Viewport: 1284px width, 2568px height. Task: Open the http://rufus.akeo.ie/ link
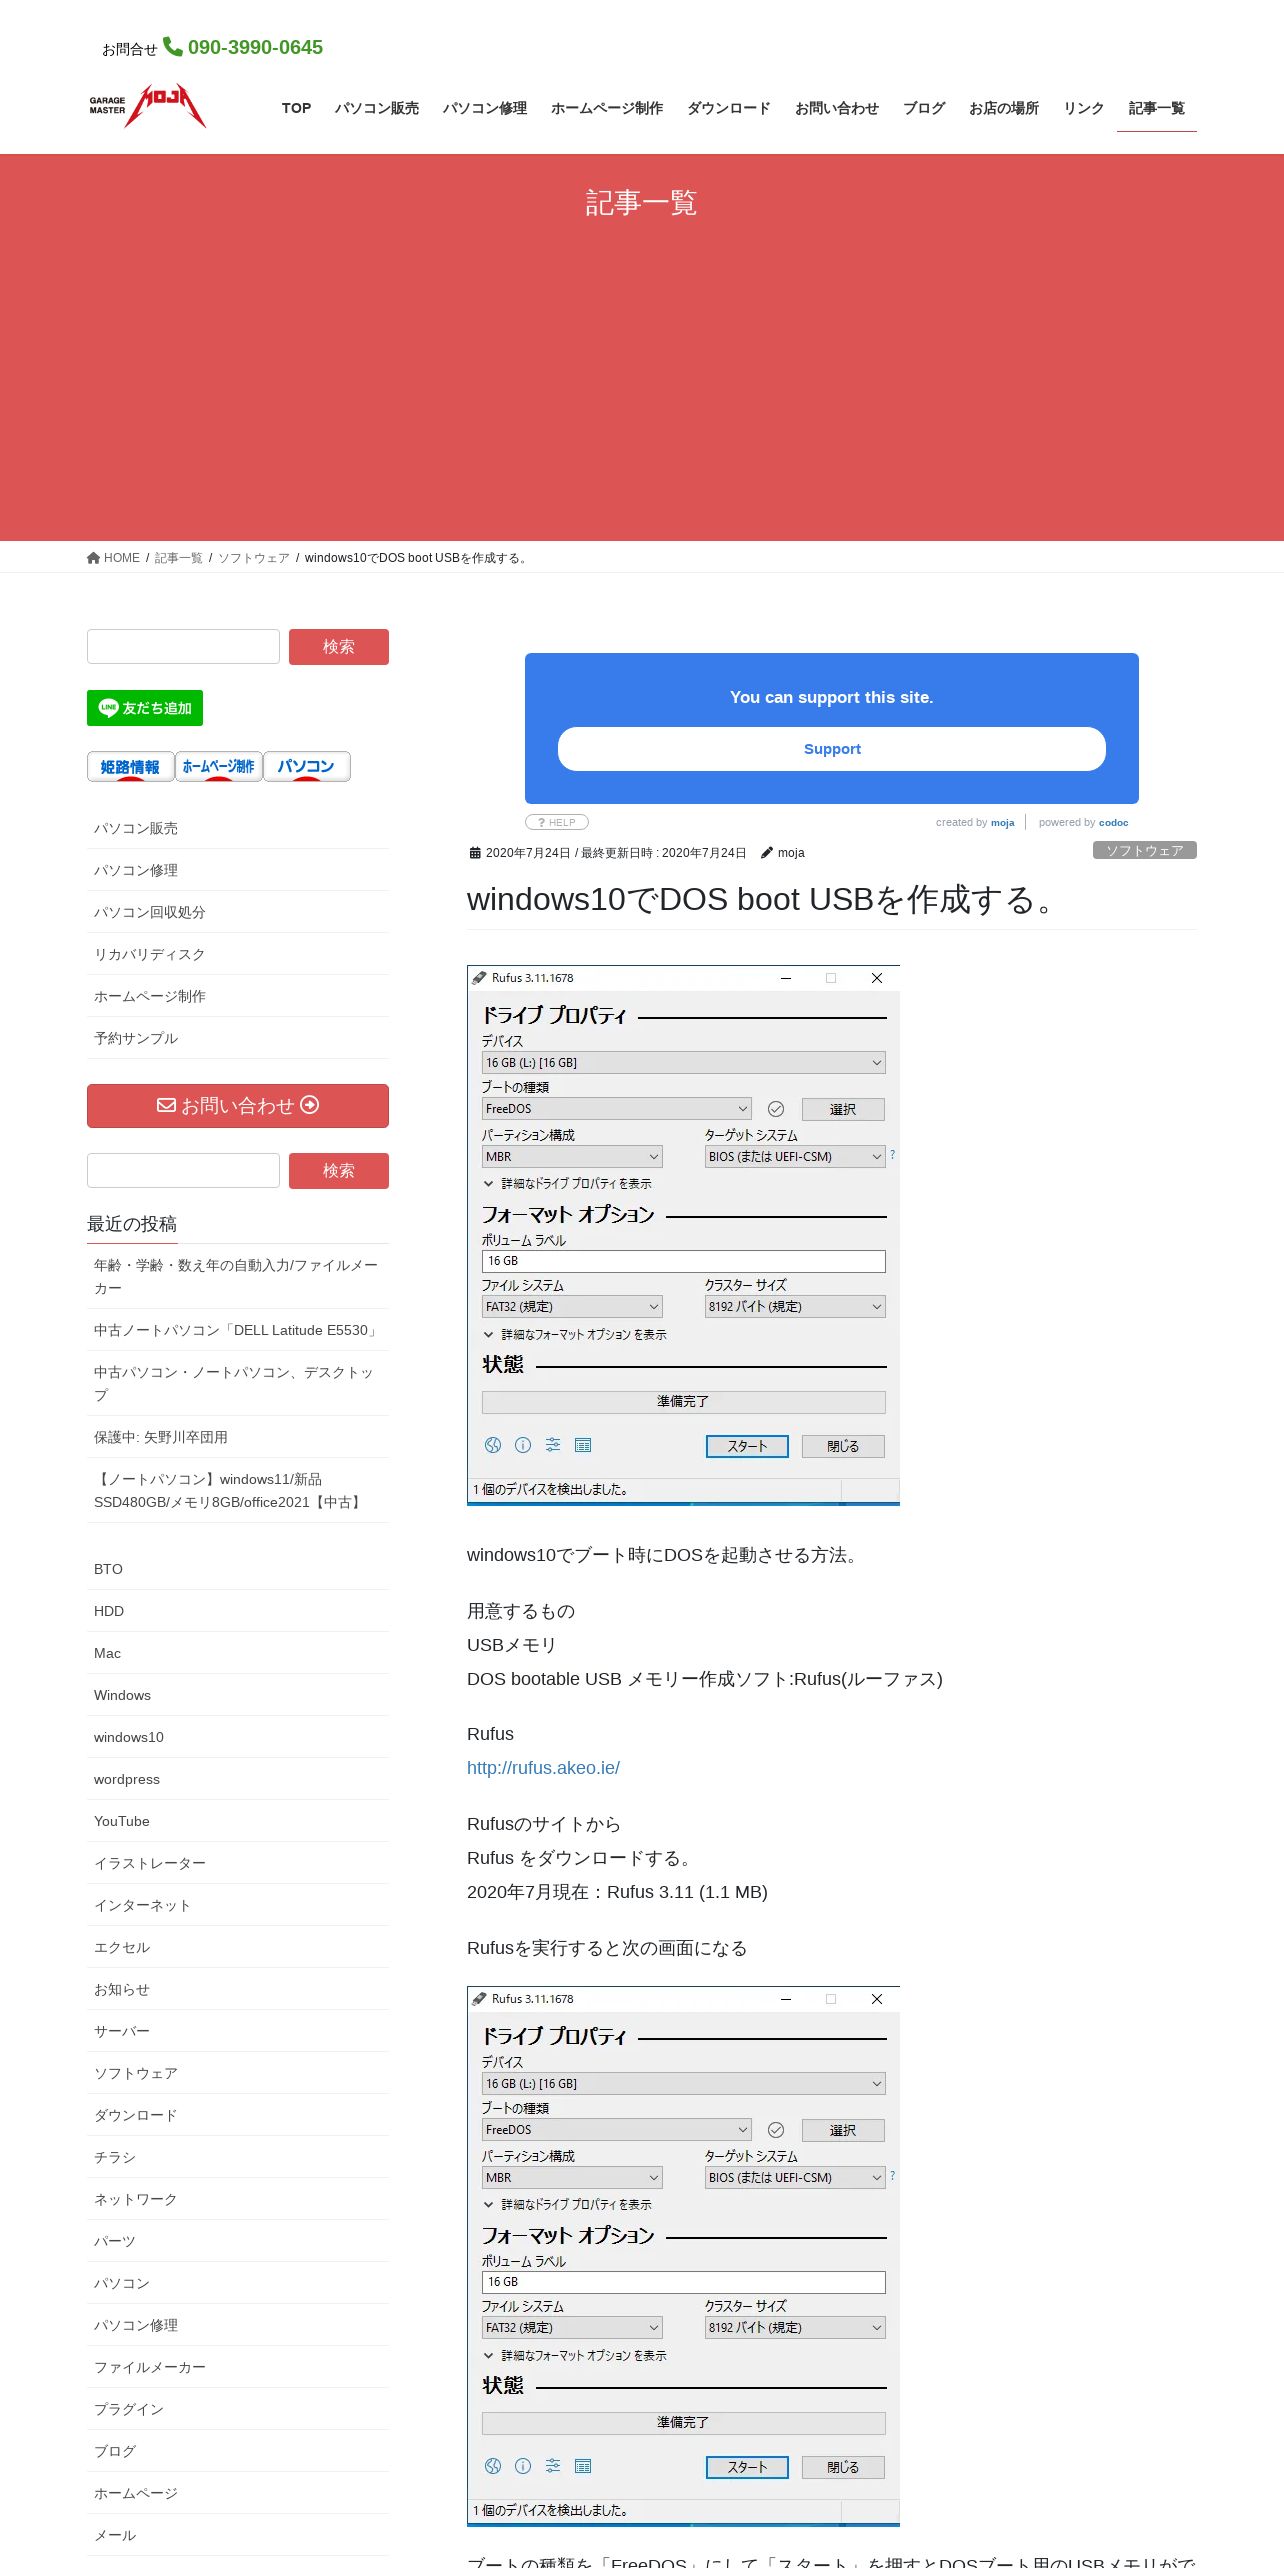543,1768
